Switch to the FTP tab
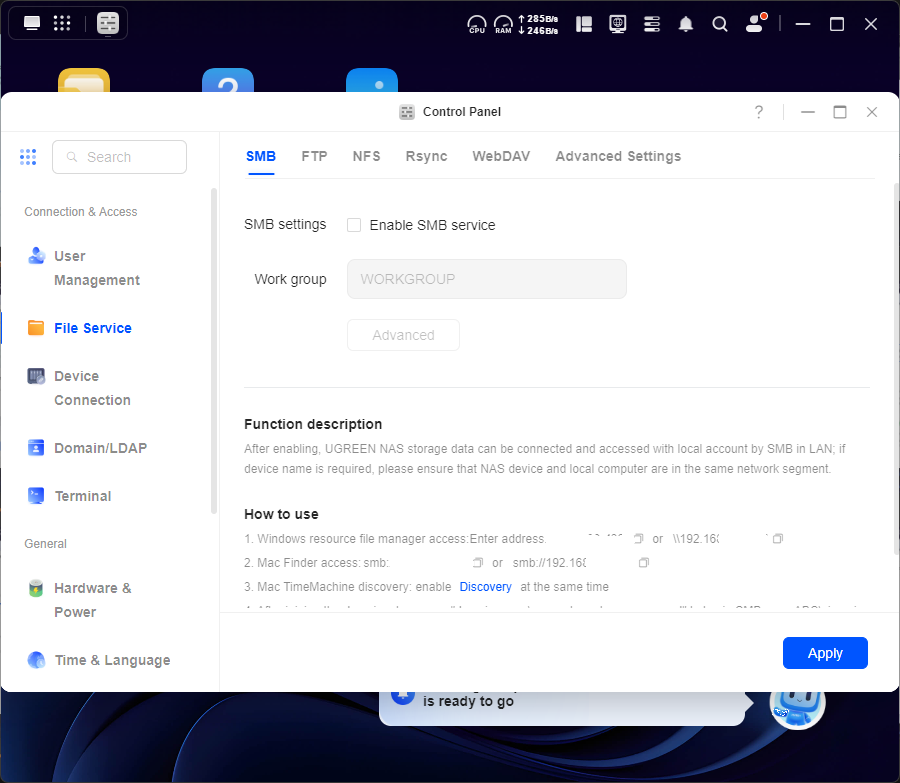 (314, 156)
